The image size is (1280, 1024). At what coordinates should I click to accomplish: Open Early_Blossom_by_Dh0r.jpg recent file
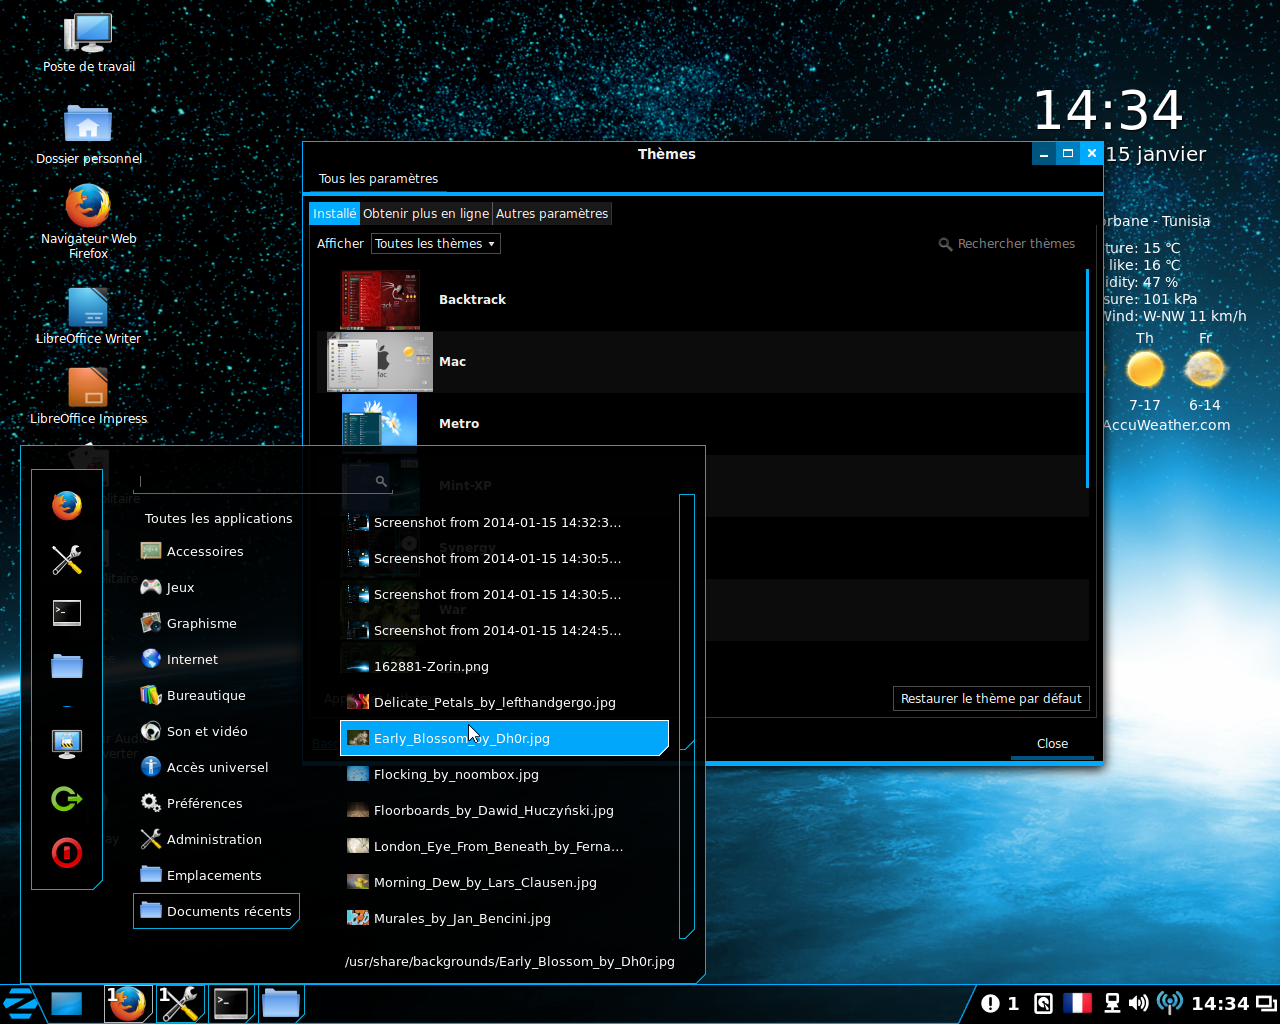504,738
